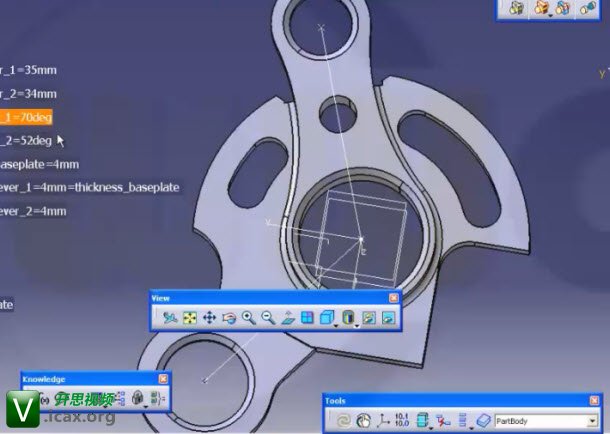Select the baseplate=4mm parameter

[x=39, y=164]
